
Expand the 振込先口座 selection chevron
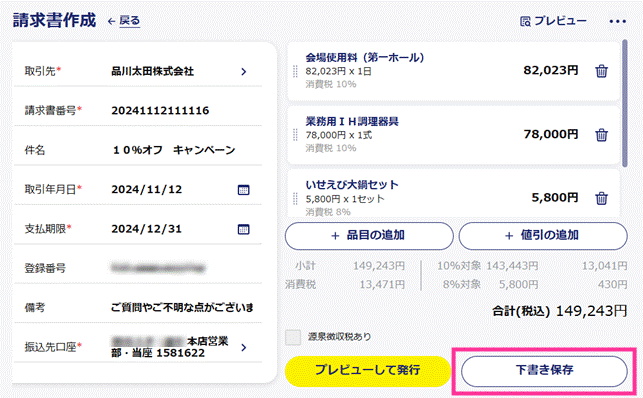(x=244, y=348)
